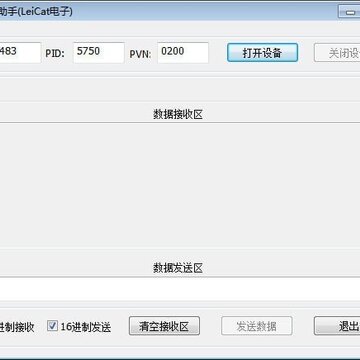Click the 数据接收区 heading text
This screenshot has width=360, height=360.
(178, 114)
